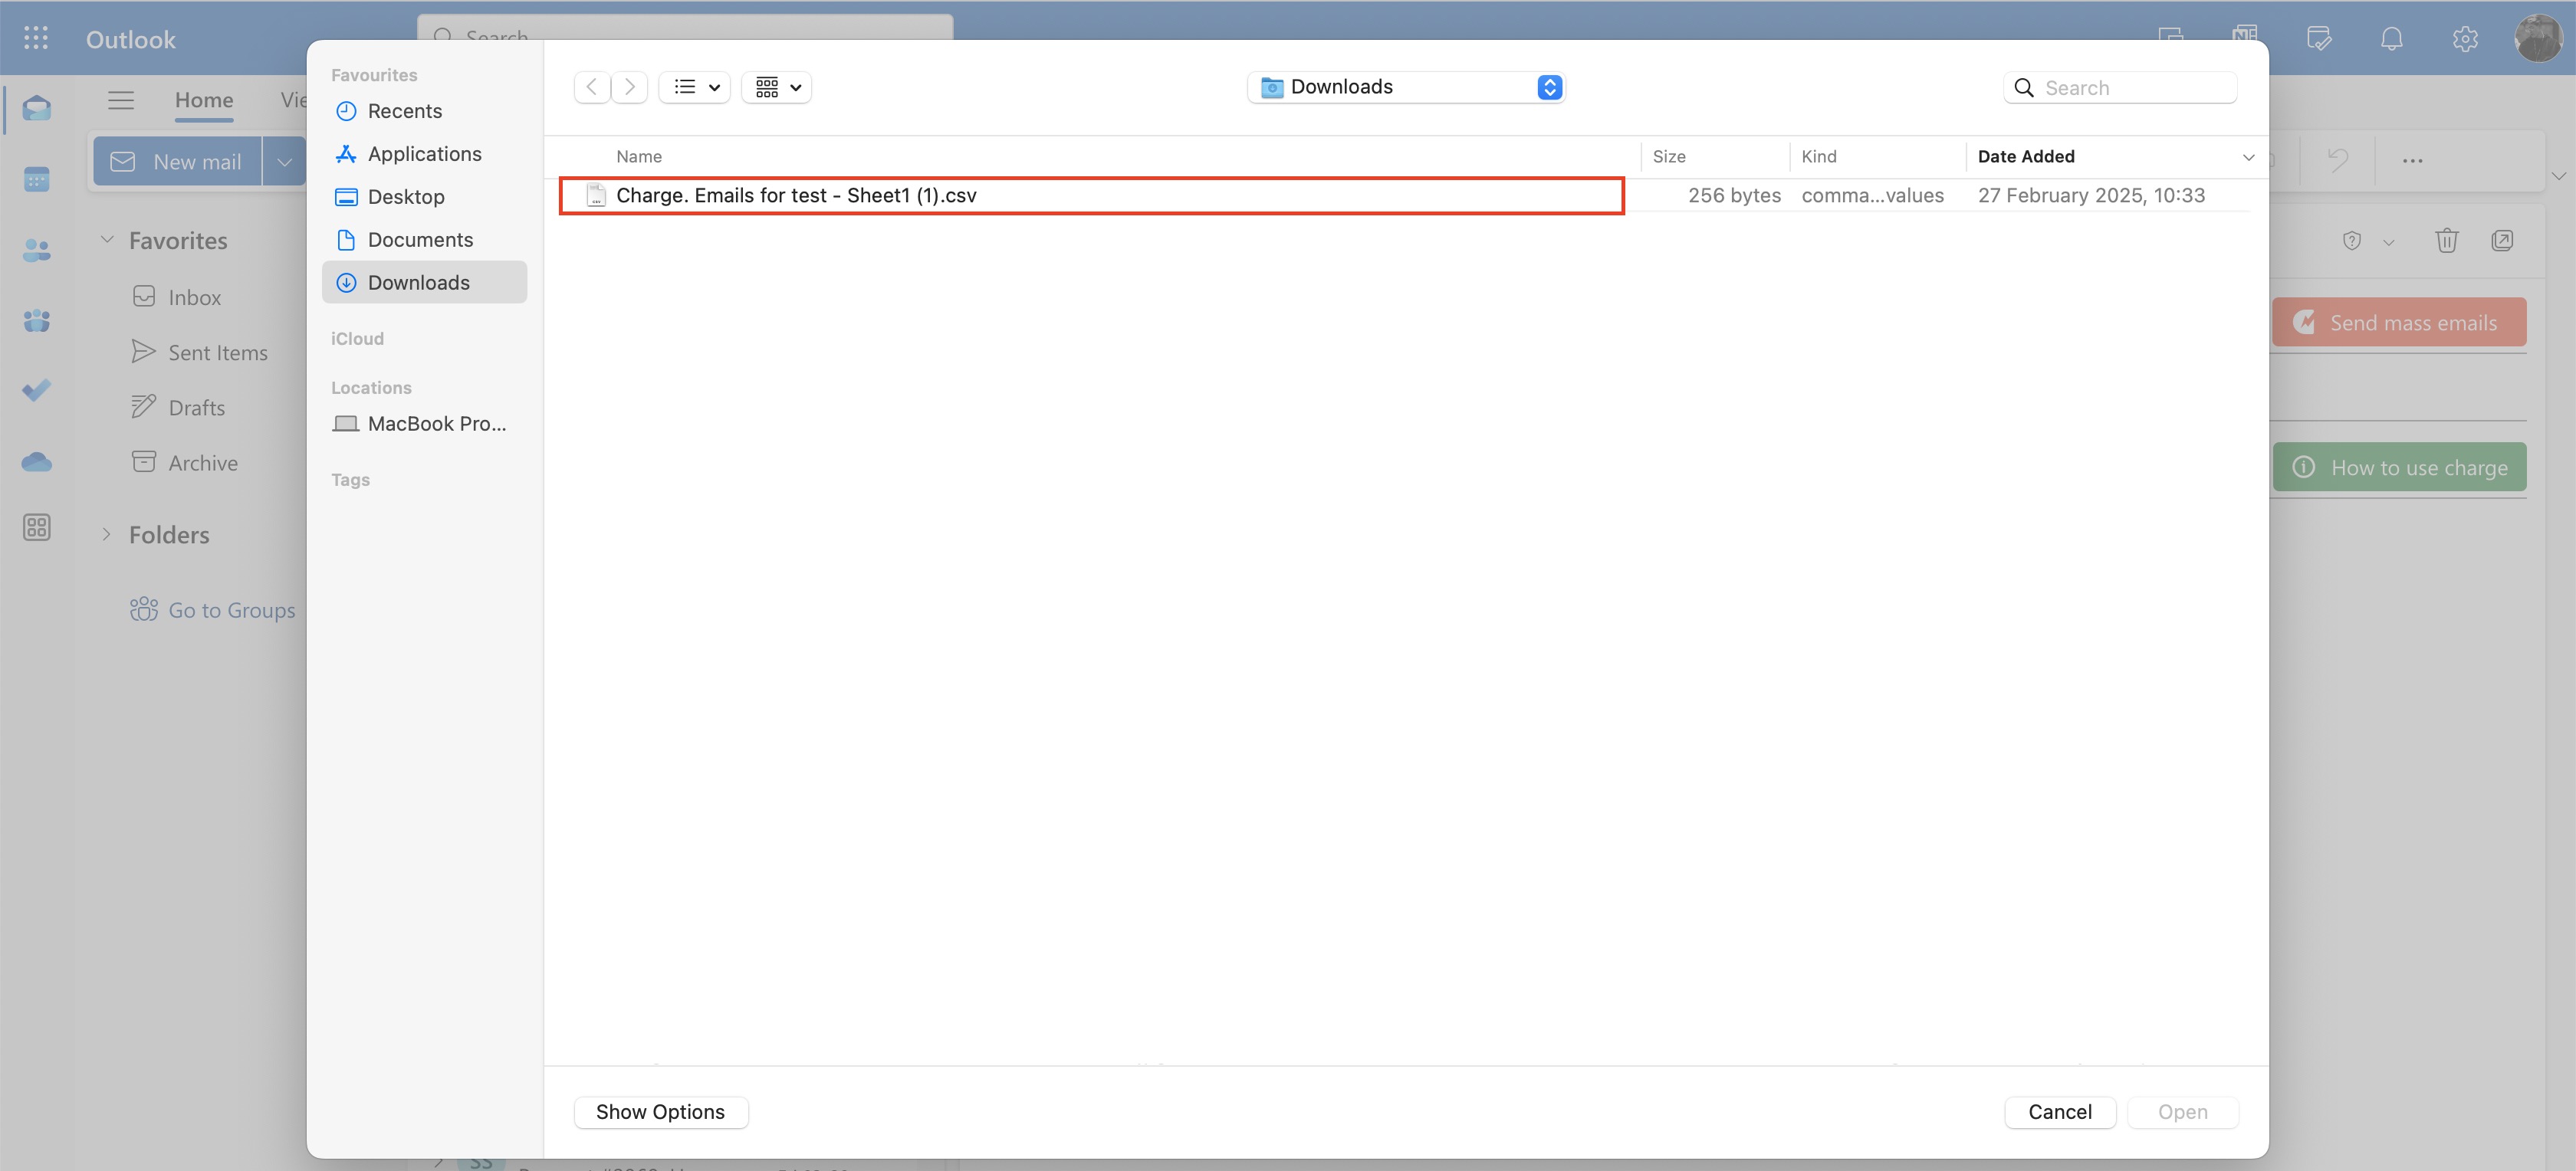Open the Outlook app launcher grid
This screenshot has width=2576, height=1171.
pos(36,38)
